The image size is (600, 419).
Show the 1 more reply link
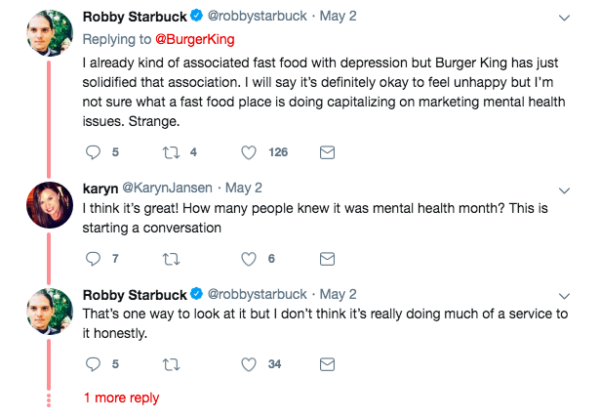coord(122,398)
